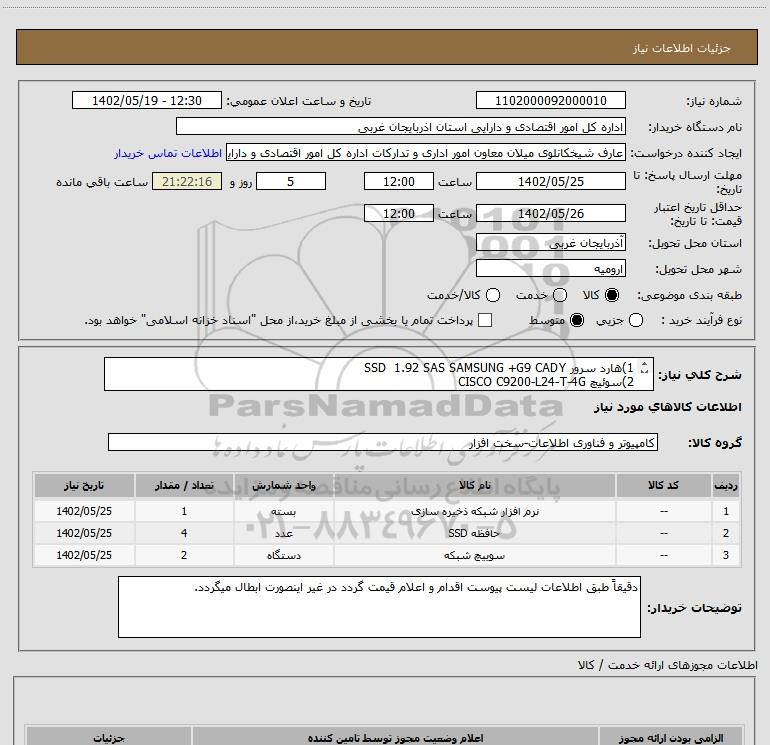
Task: Click the واحد شمارش column header
Action: [x=284, y=486]
